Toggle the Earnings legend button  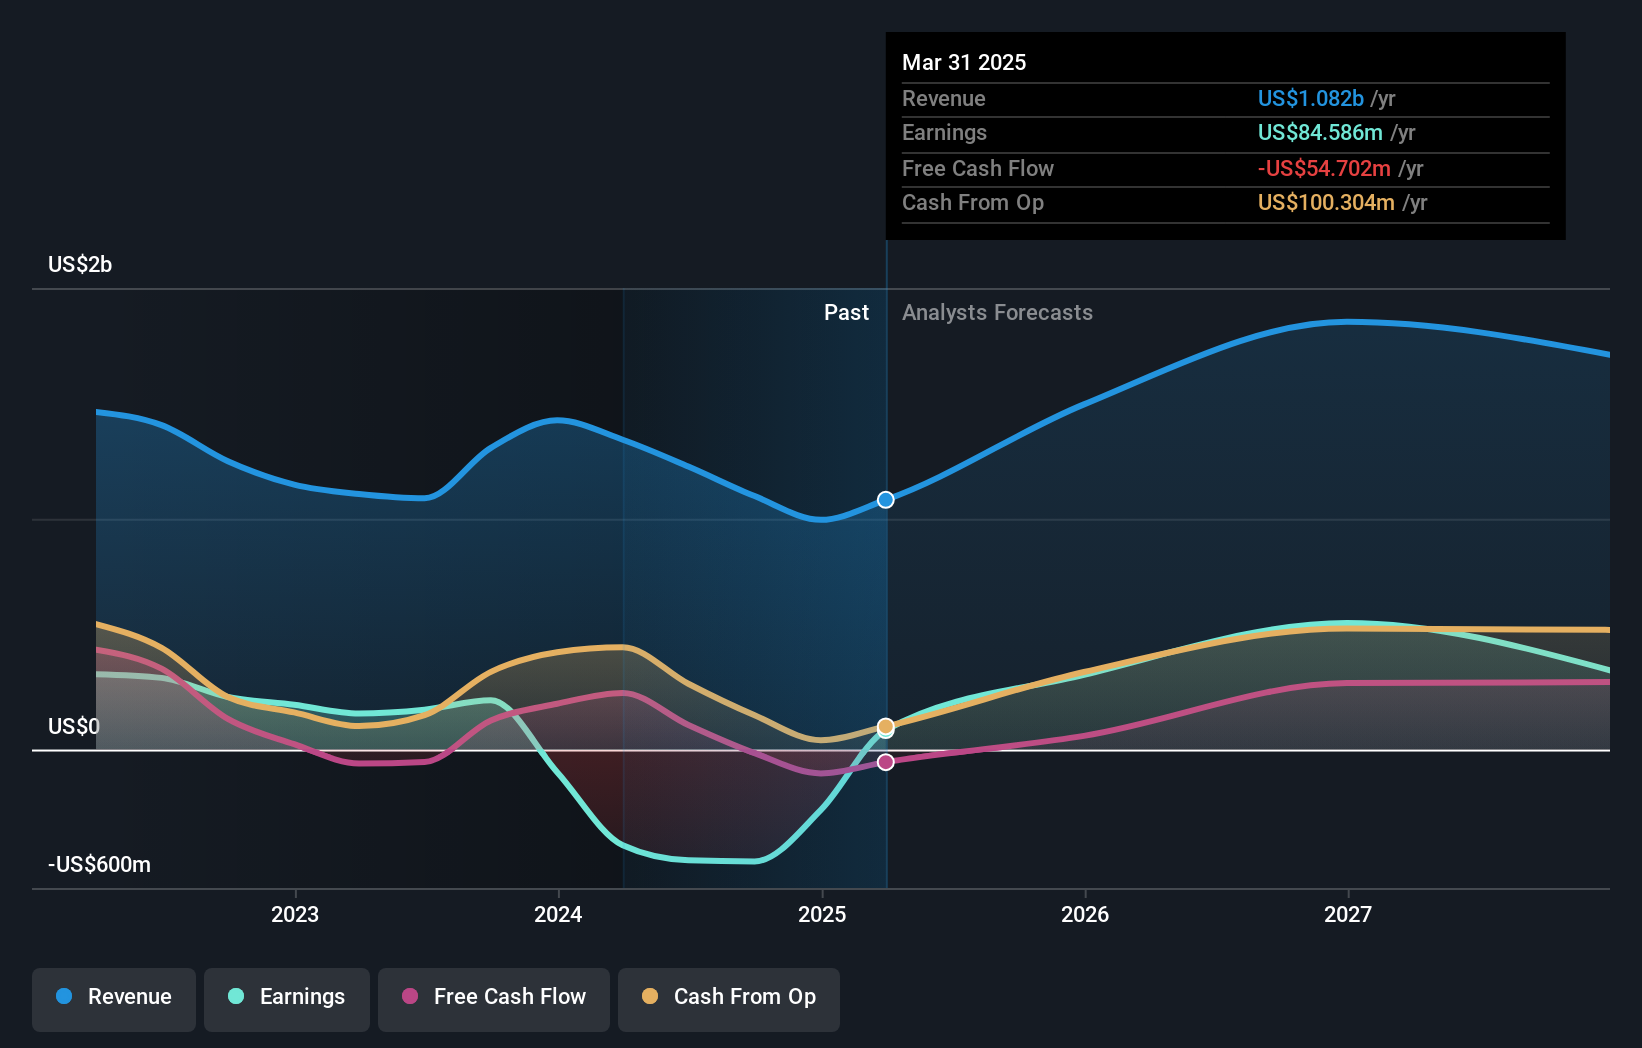(x=287, y=998)
